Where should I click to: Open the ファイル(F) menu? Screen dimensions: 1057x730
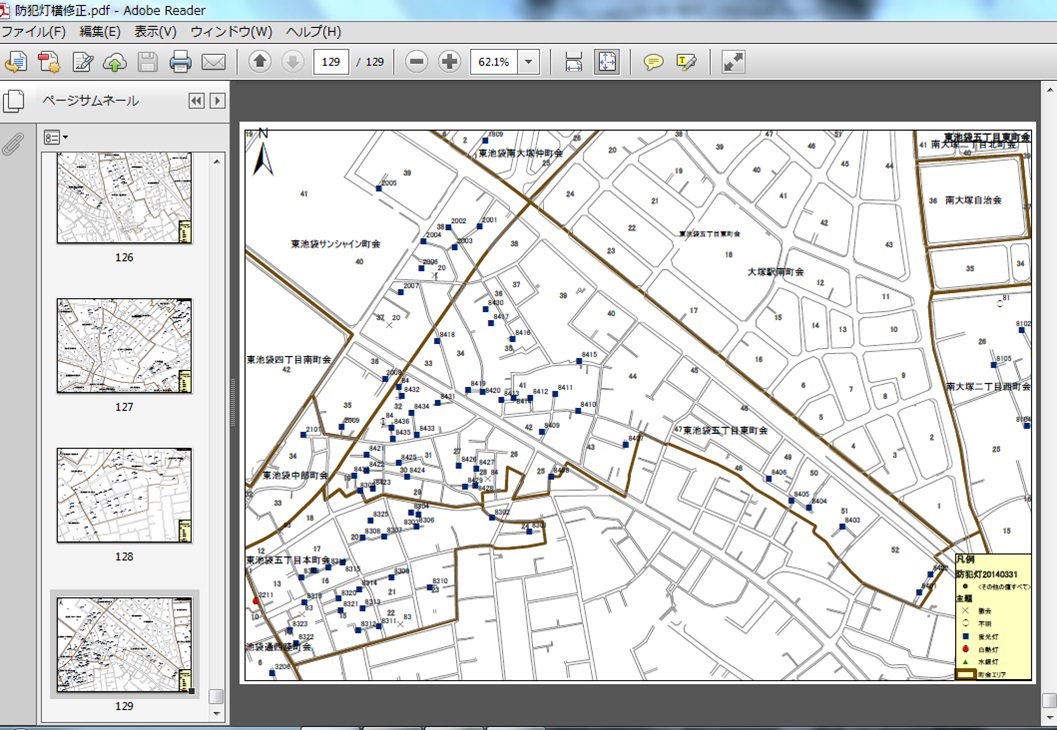click(34, 32)
